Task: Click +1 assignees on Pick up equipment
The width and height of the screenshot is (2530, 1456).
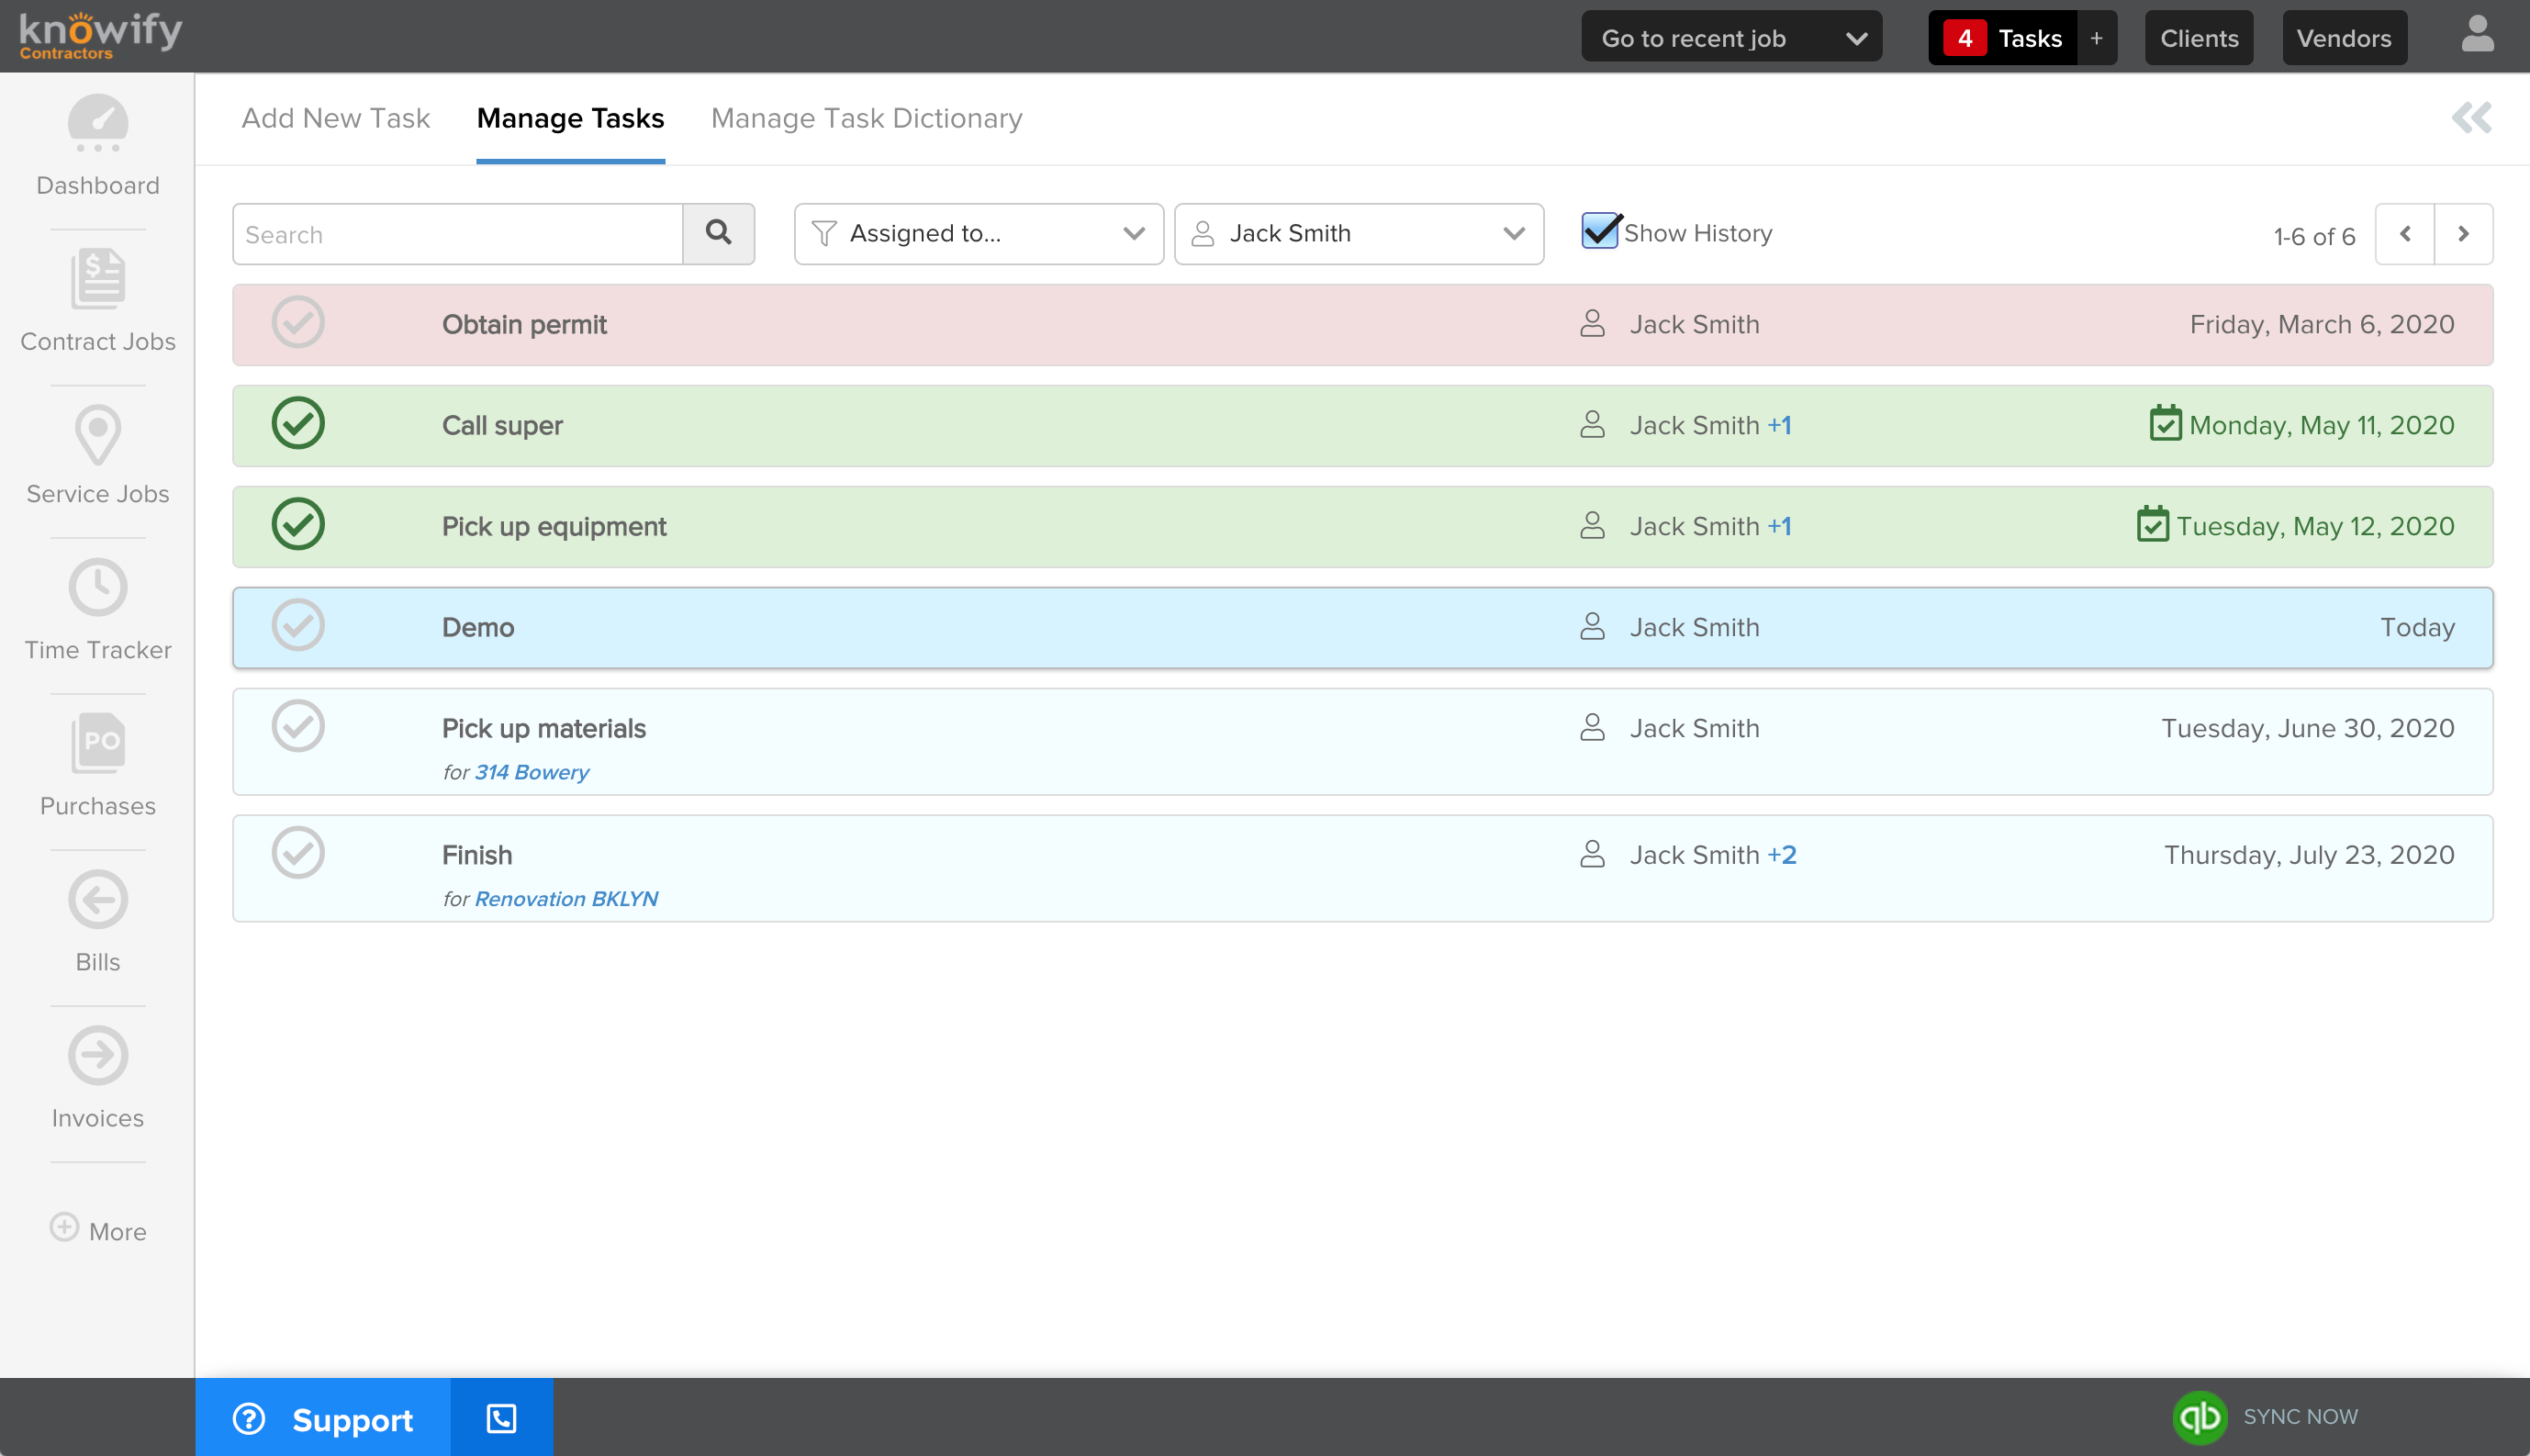Action: pyautogui.click(x=1779, y=526)
